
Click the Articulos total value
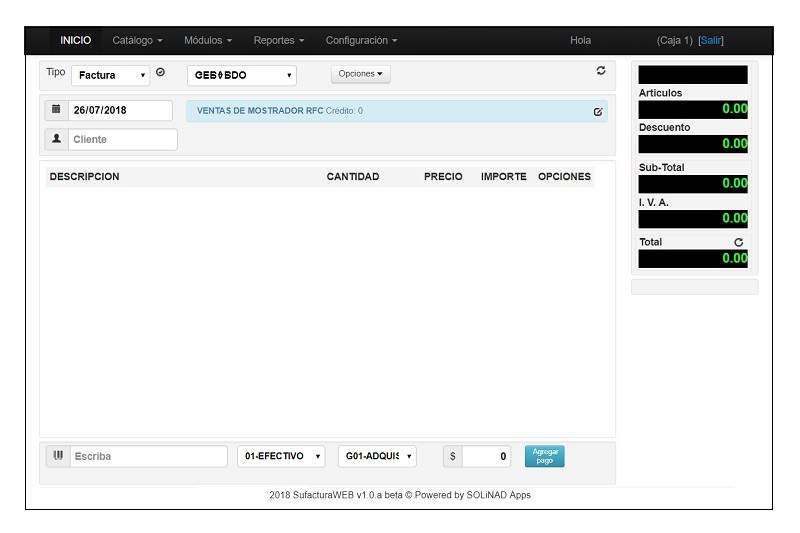[x=693, y=109]
